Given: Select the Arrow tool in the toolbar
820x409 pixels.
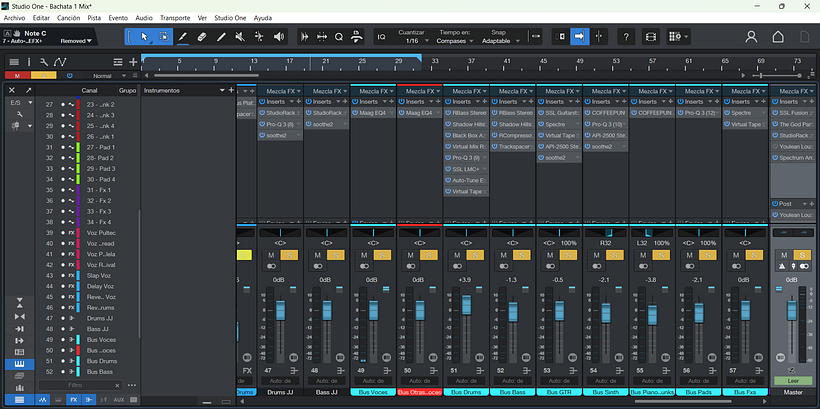Looking at the screenshot, I should pos(144,37).
